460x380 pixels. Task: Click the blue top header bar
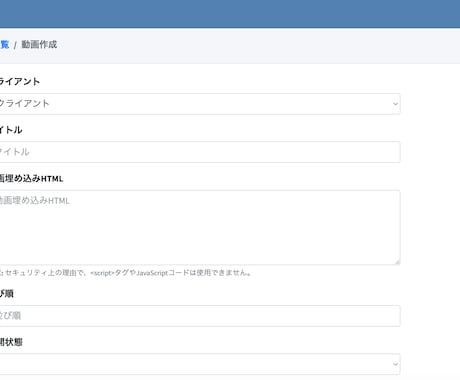[230, 14]
